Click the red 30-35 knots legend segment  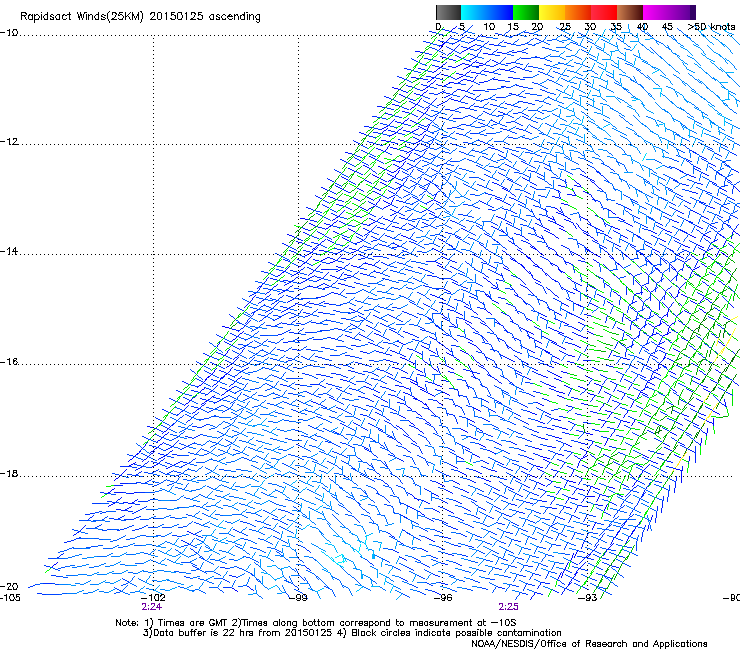[604, 12]
